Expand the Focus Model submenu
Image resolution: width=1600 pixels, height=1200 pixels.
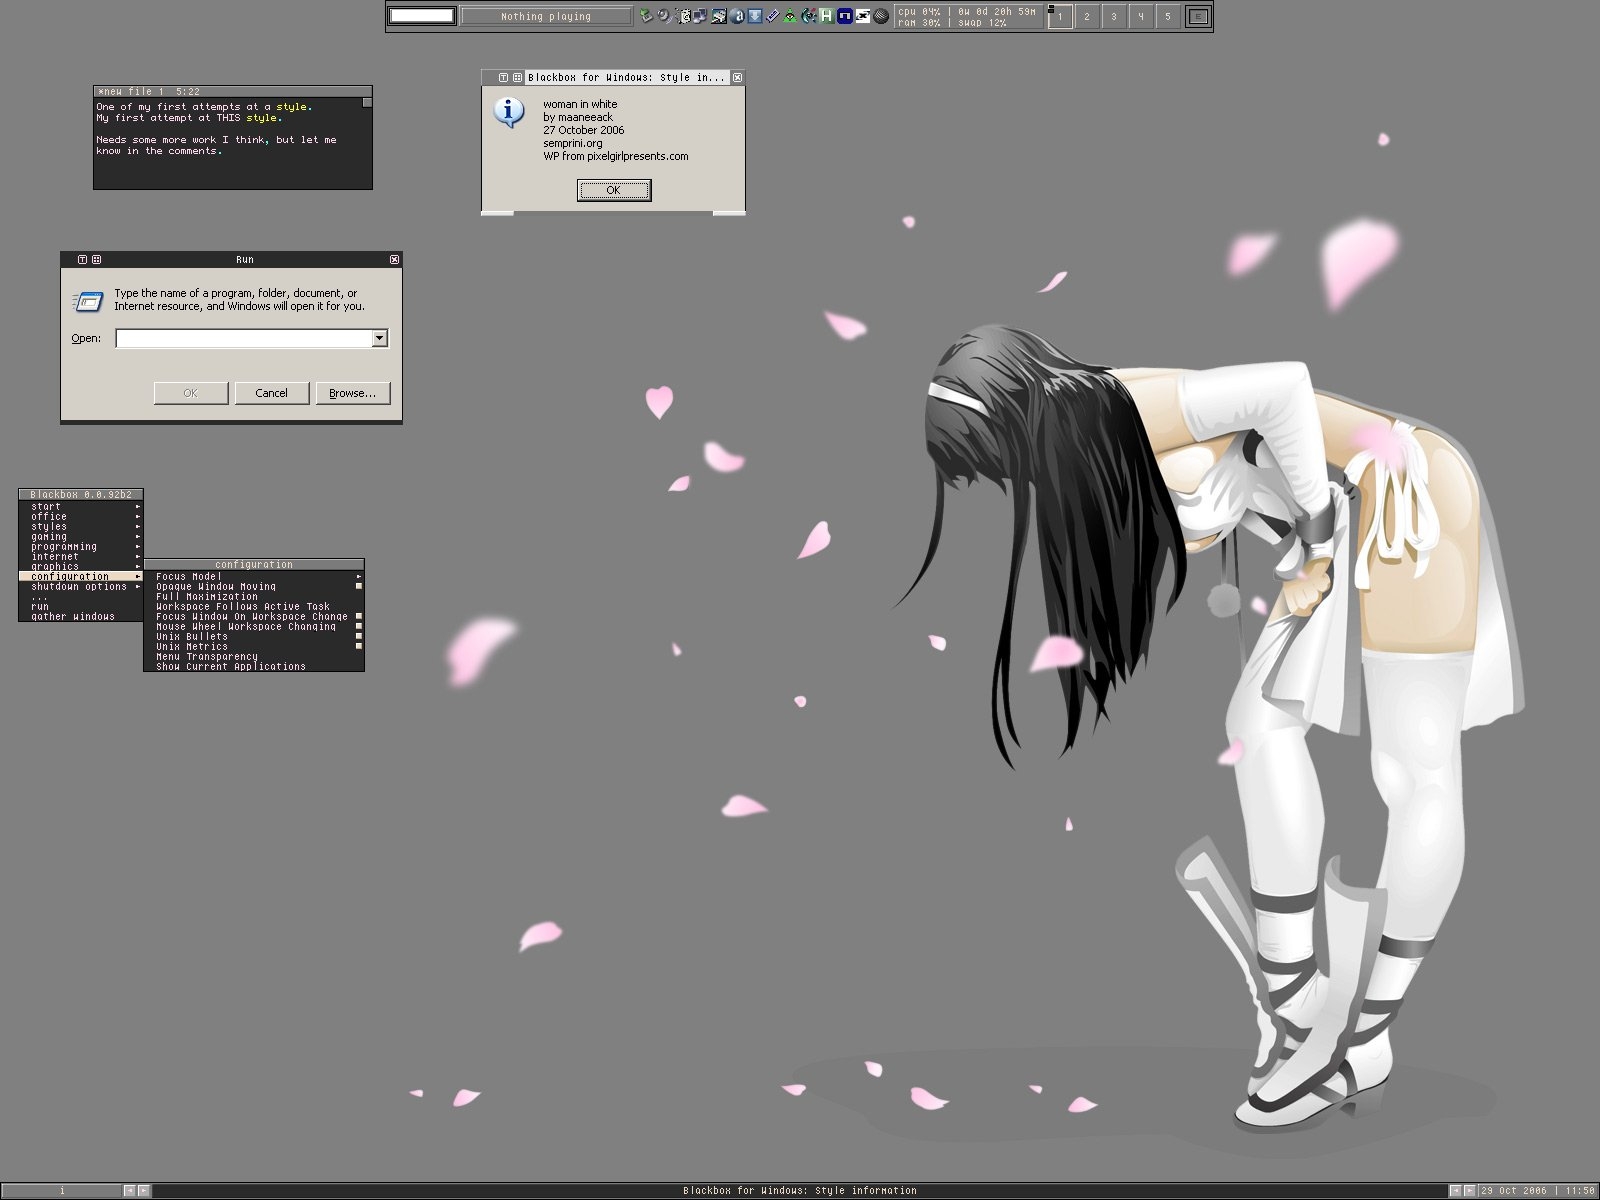click(254, 576)
